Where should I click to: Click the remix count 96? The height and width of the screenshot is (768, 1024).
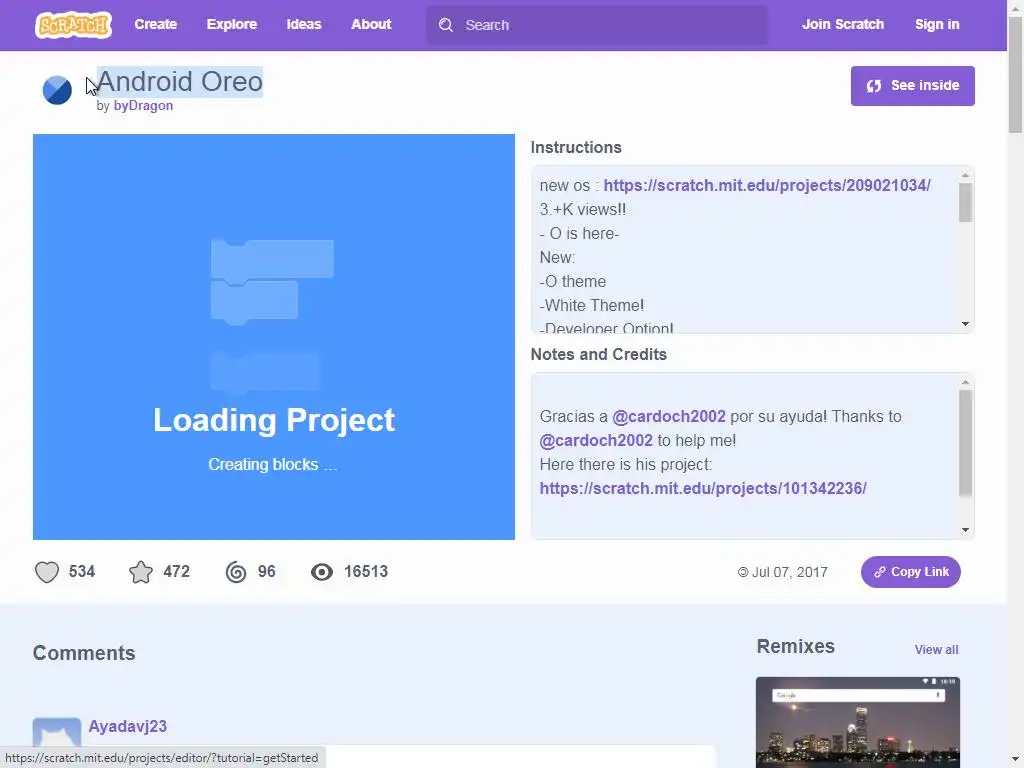point(266,572)
